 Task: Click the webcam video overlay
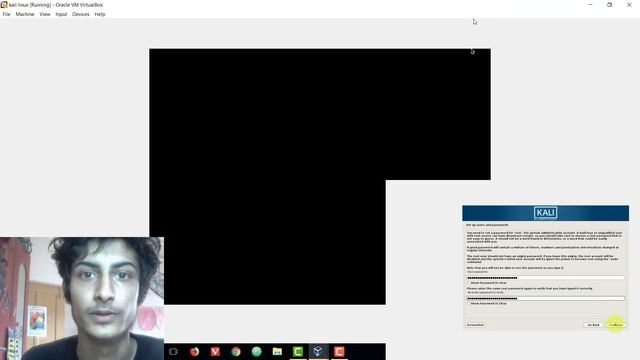point(82,298)
